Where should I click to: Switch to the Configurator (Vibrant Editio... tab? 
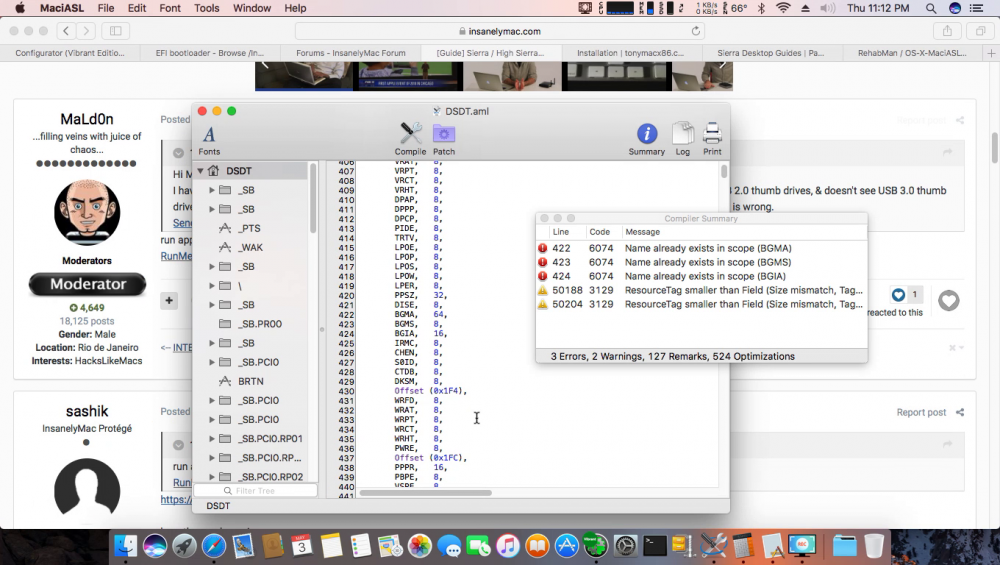(70, 53)
